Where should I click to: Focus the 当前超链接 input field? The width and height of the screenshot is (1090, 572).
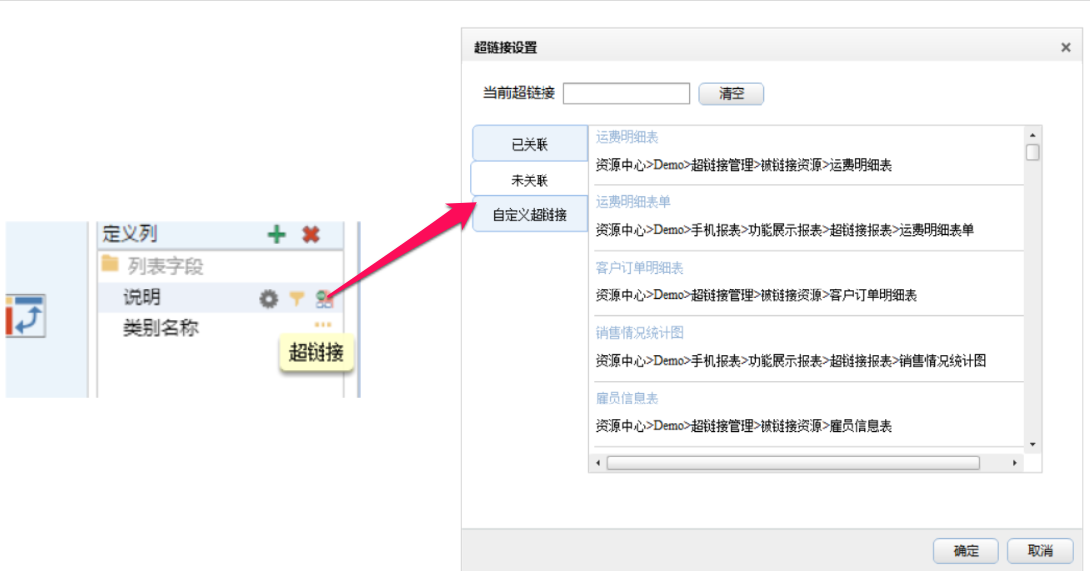tap(626, 93)
